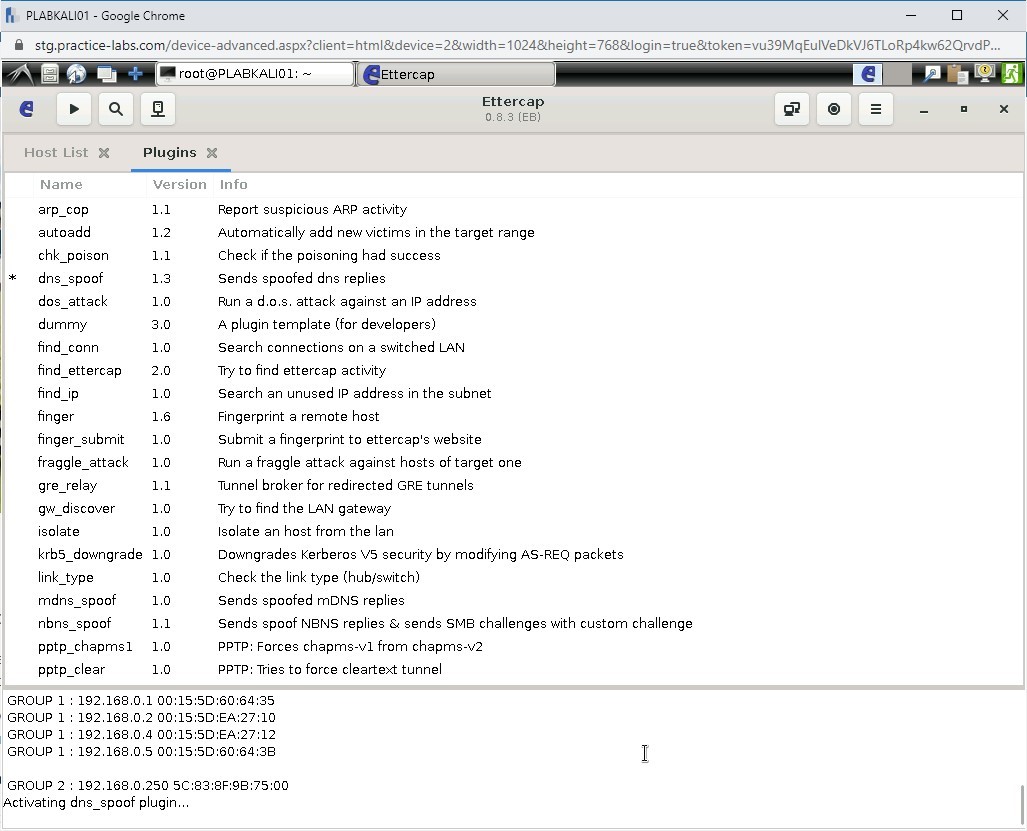Activate the autoadd plugin
The width and height of the screenshot is (1027, 831).
64,232
